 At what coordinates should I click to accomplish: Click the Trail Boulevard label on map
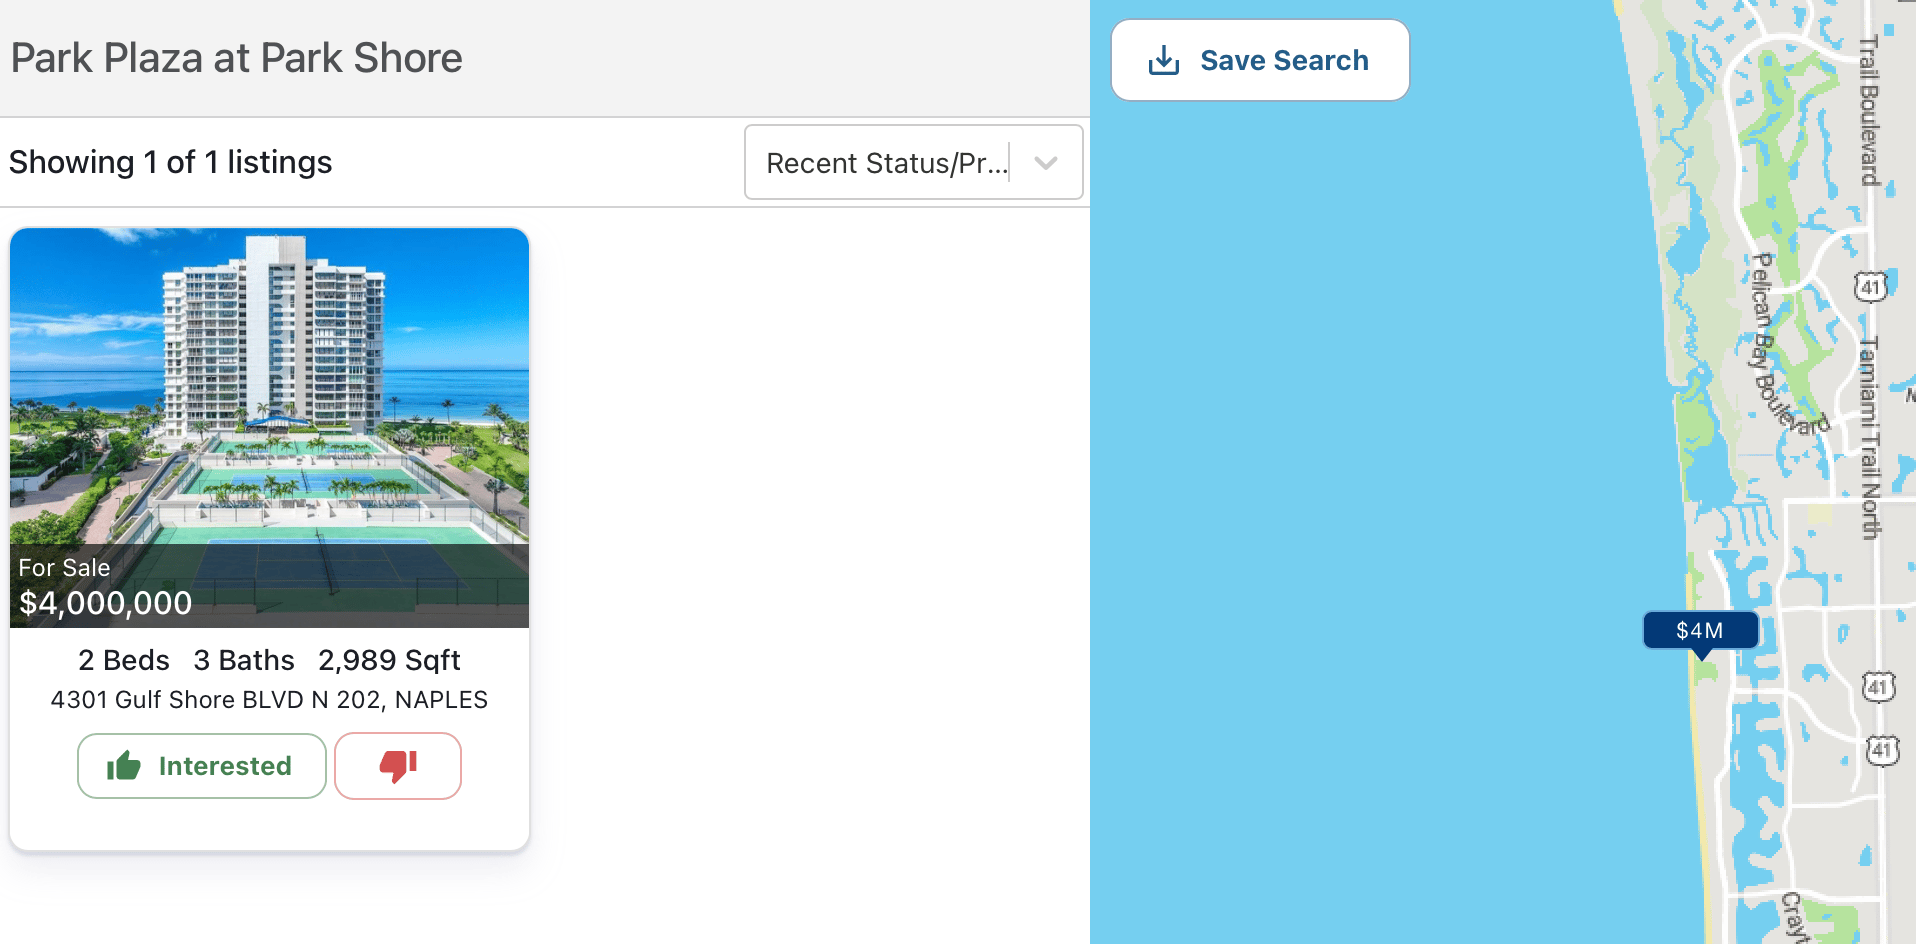pos(1868,110)
